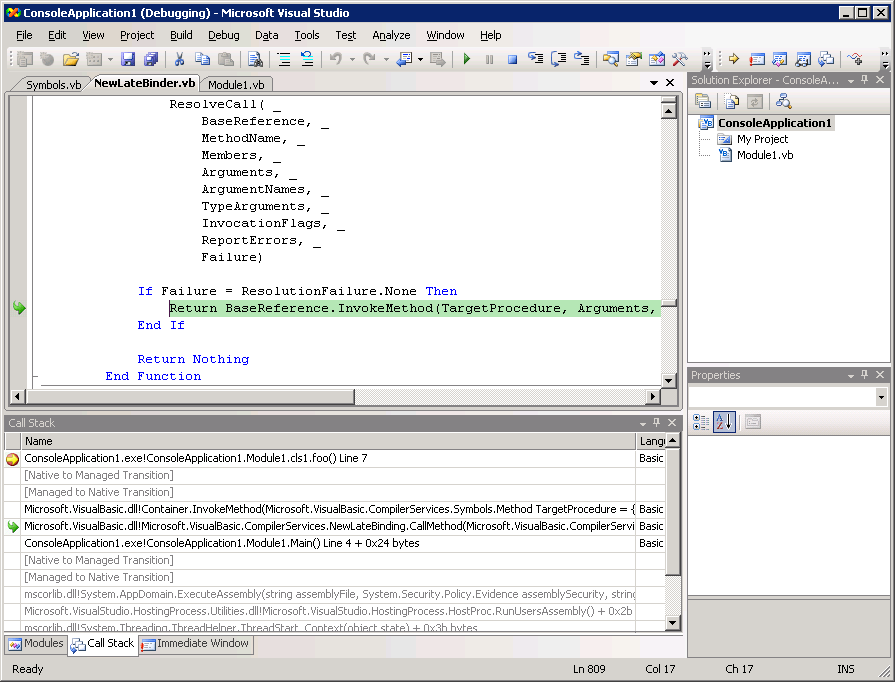Open Call Stack window position dropdown
The width and height of the screenshot is (895, 682).
pyautogui.click(x=643, y=423)
